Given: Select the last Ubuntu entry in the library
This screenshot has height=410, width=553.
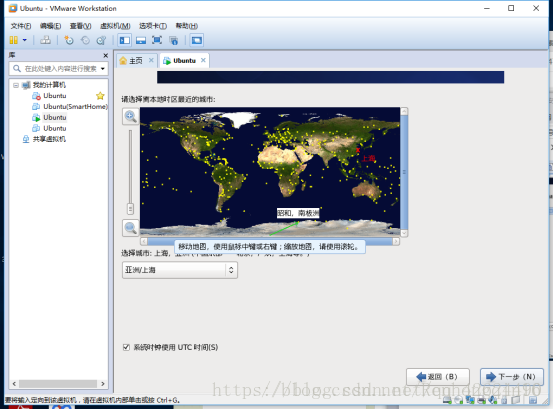Looking at the screenshot, I should (x=55, y=128).
